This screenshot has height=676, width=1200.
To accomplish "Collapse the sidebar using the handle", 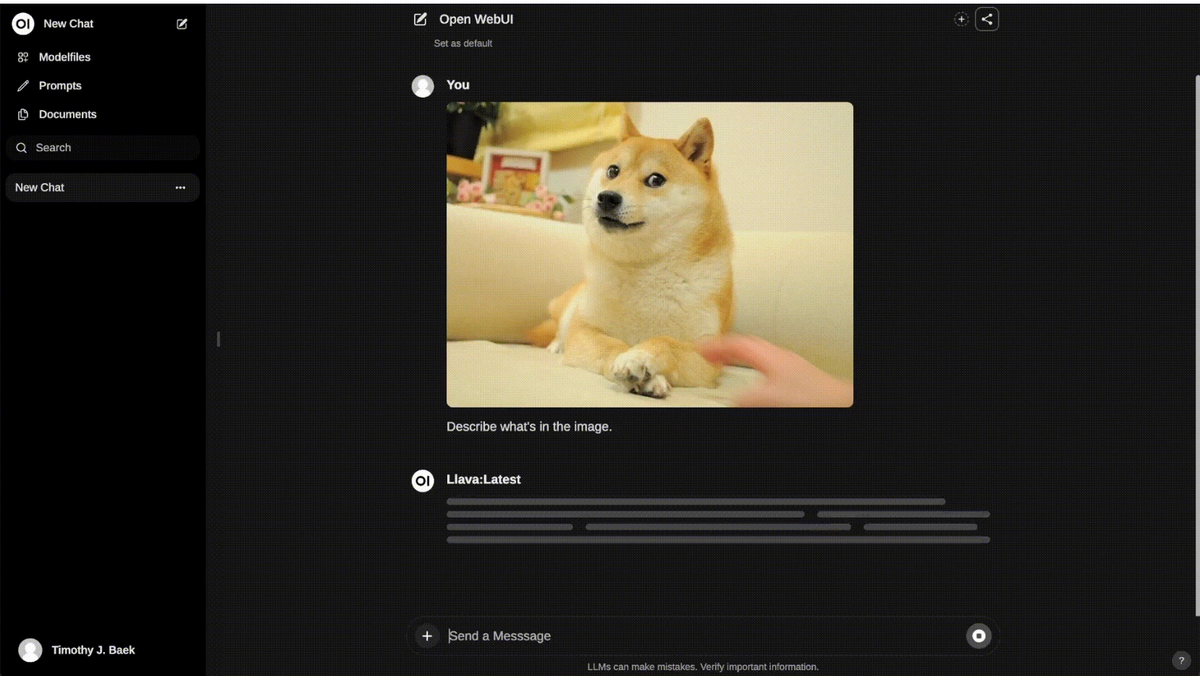I will (x=218, y=339).
